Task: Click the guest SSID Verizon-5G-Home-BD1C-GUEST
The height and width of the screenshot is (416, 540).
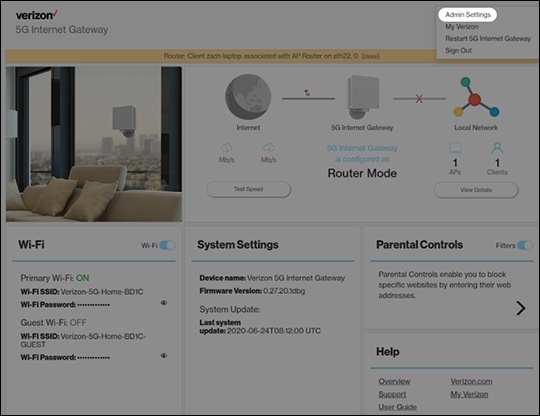Action: click(83, 340)
